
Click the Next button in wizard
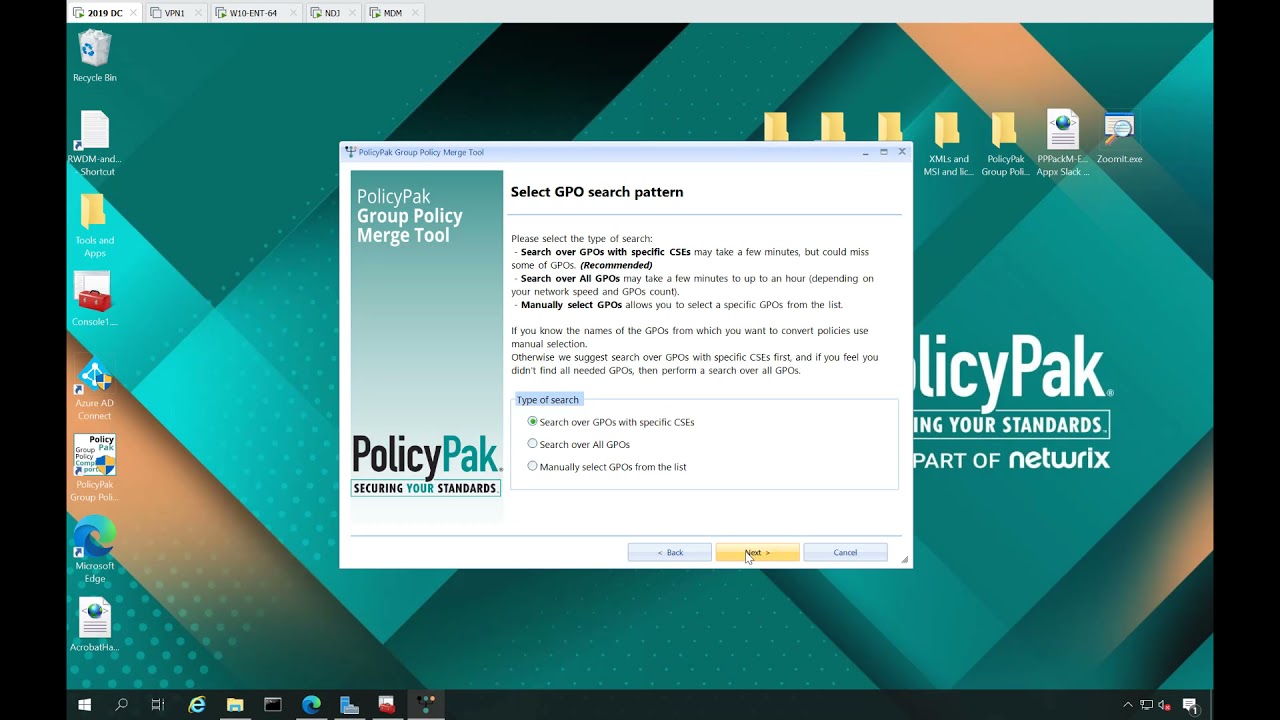[757, 552]
